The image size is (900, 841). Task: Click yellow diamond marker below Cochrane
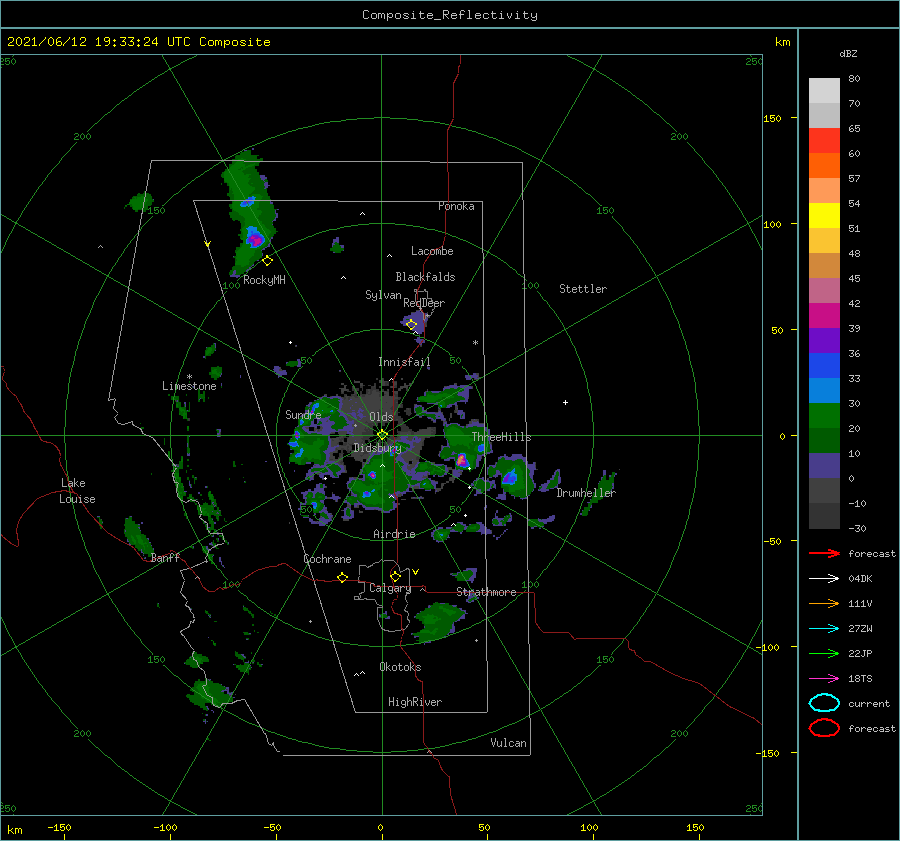[343, 578]
